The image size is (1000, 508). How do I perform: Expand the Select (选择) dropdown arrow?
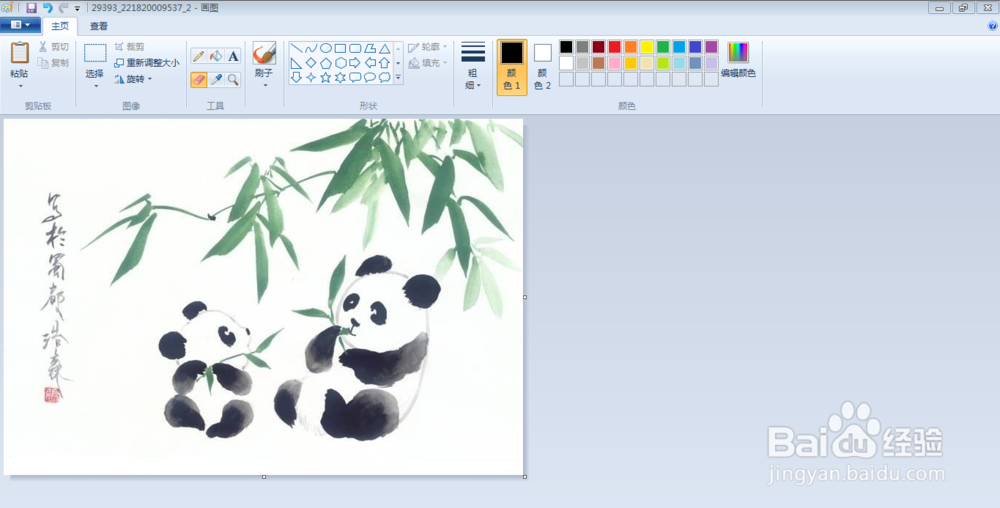pyautogui.click(x=96, y=85)
